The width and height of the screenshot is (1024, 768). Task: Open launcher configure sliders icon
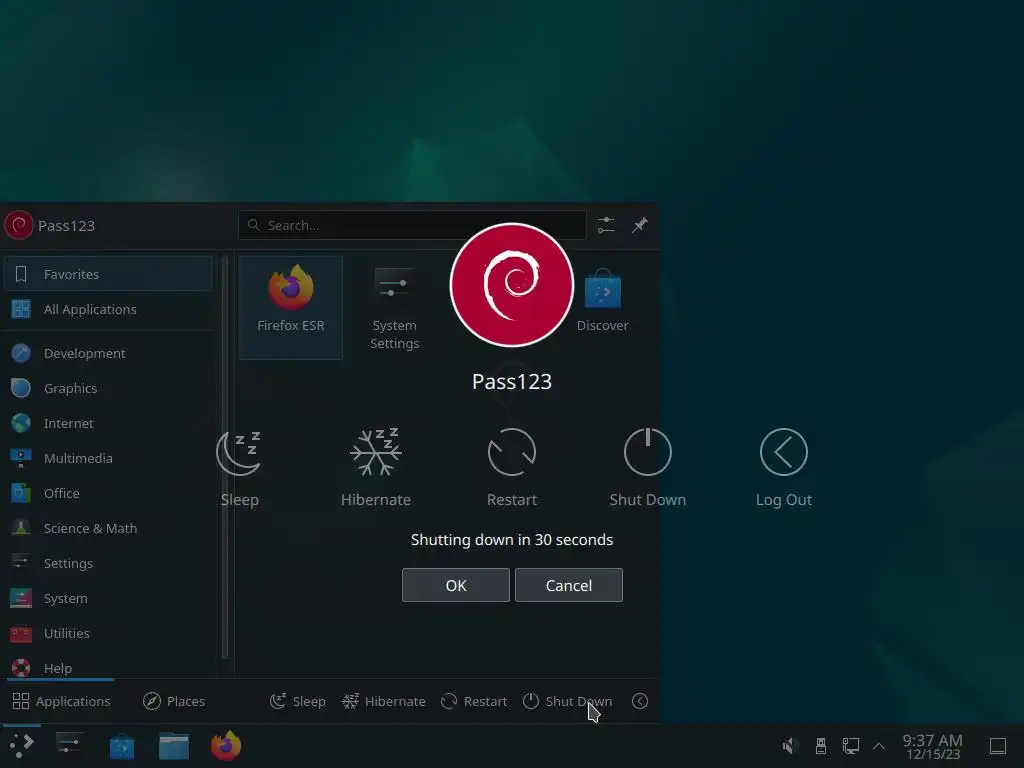606,225
